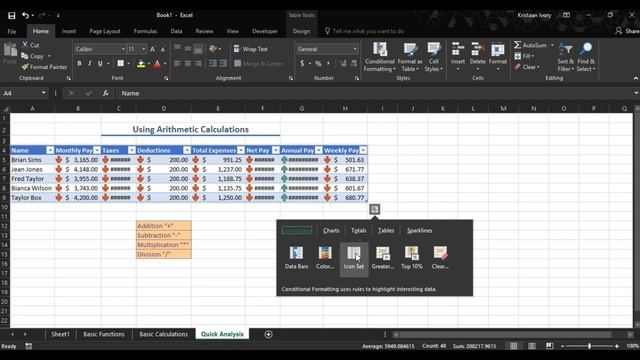The image size is (640, 360).
Task: Open Find & Select menu
Action: (x=586, y=57)
